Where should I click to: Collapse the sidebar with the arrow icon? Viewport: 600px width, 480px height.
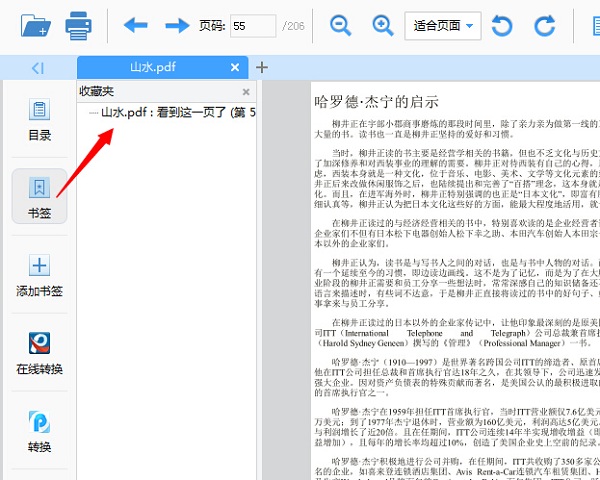[x=38, y=68]
